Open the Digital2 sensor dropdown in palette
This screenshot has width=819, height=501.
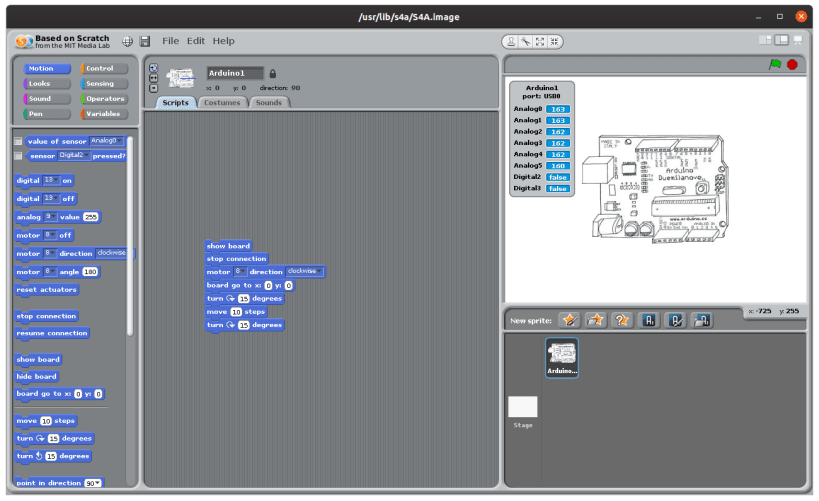(x=73, y=156)
